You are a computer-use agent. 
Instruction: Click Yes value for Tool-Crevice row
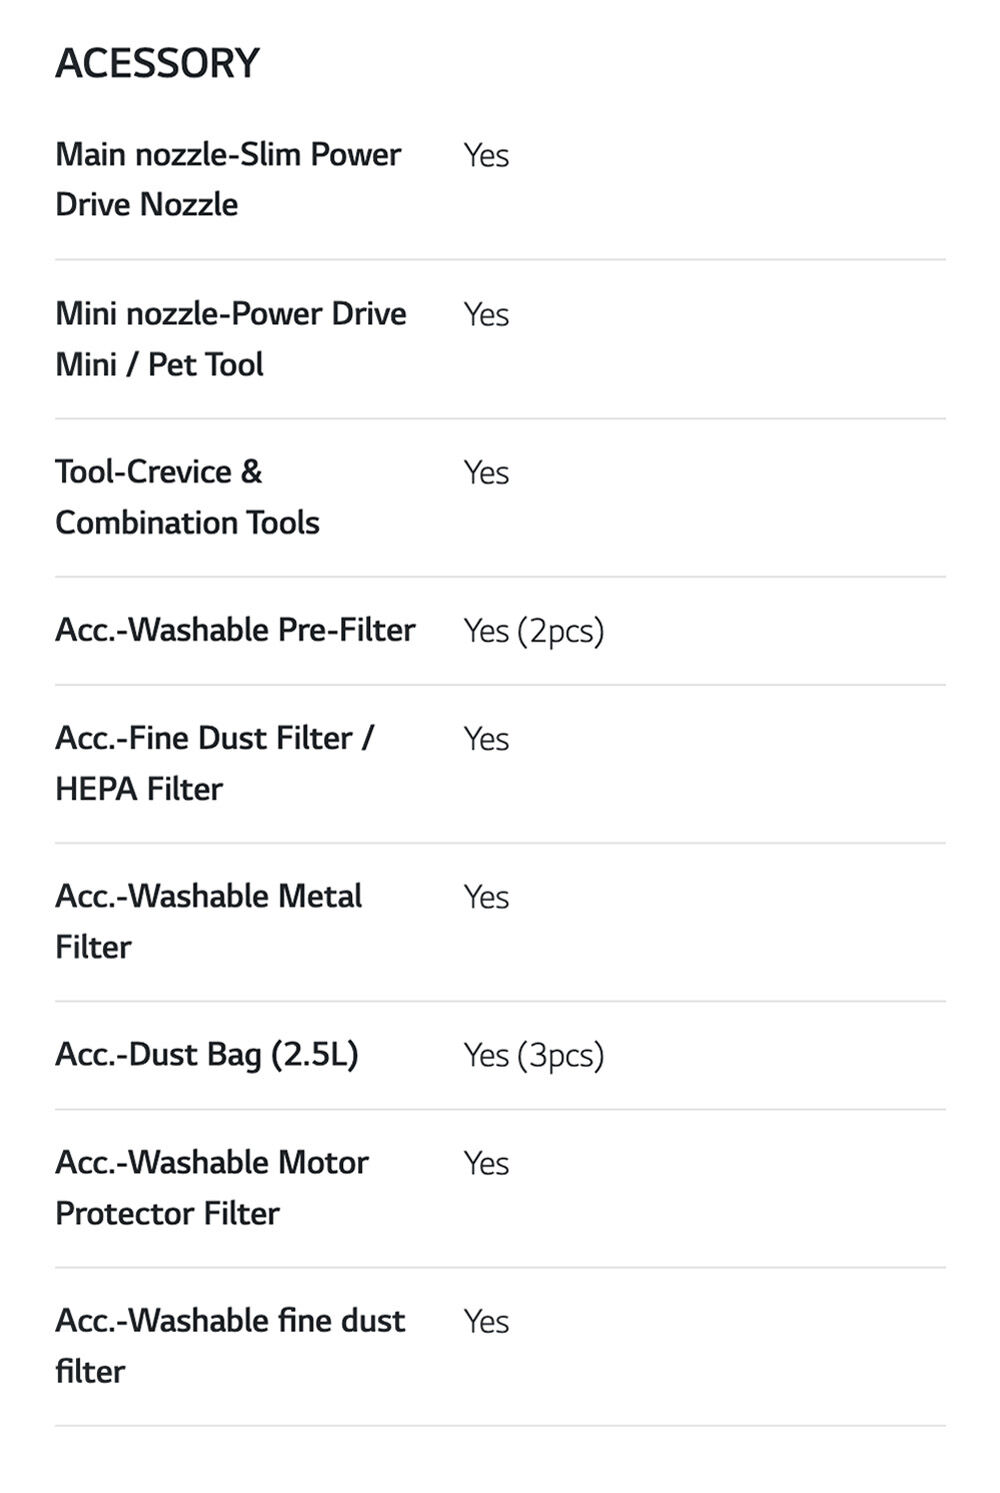(486, 472)
